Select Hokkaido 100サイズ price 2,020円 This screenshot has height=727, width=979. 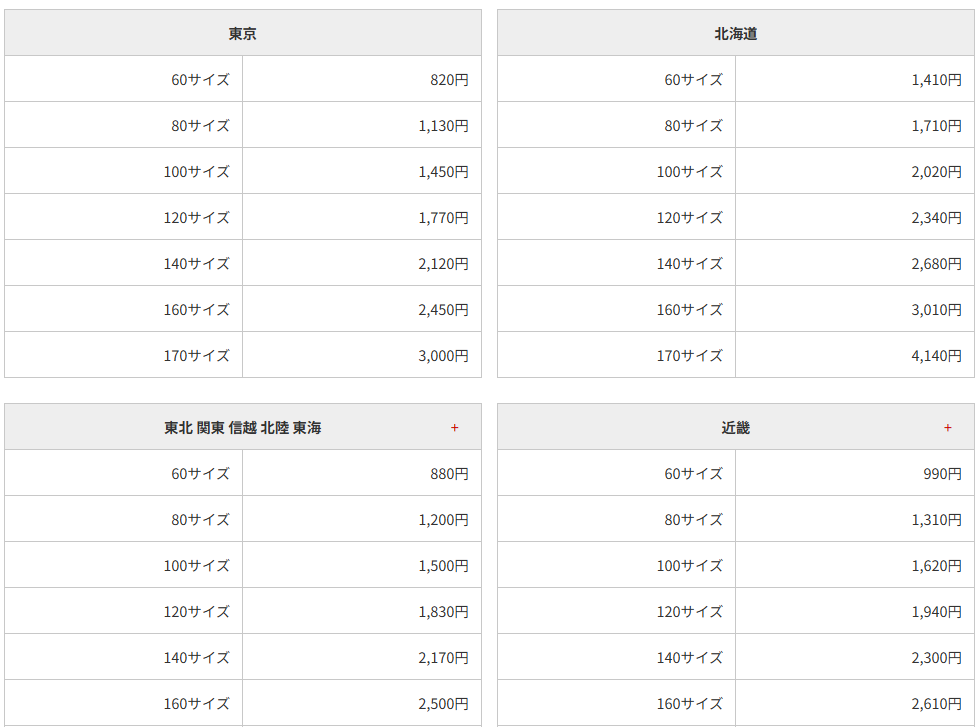(x=937, y=172)
